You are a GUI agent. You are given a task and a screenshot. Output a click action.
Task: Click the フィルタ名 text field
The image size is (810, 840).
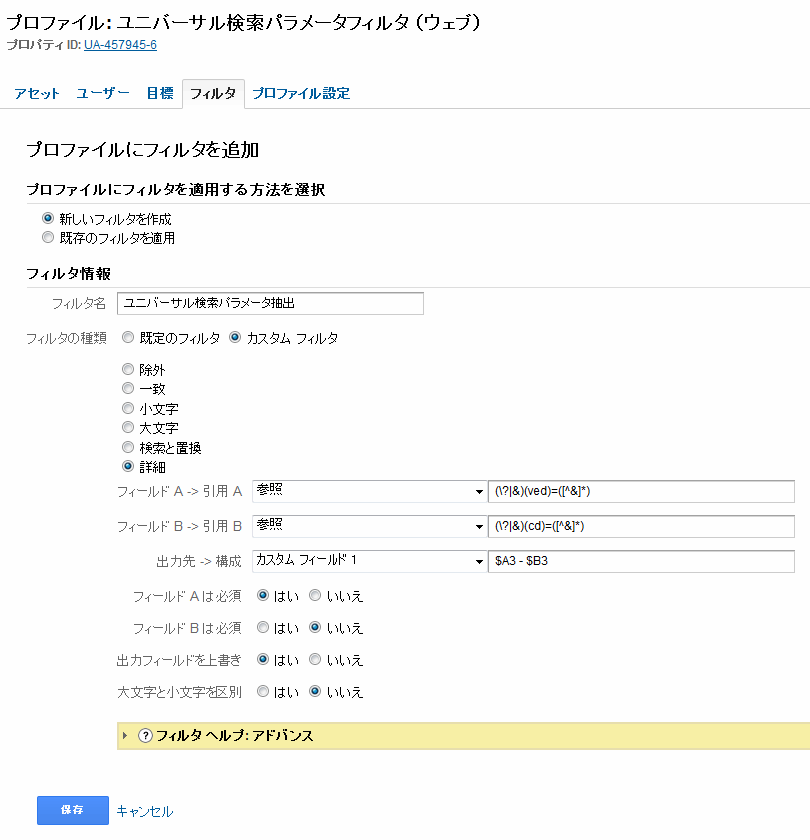point(270,303)
